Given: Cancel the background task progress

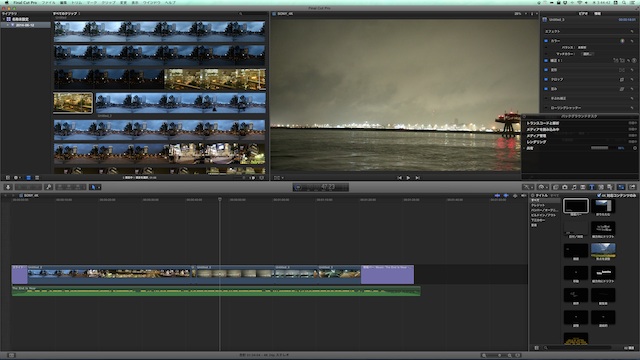Looking at the screenshot, I should pos(635,148).
